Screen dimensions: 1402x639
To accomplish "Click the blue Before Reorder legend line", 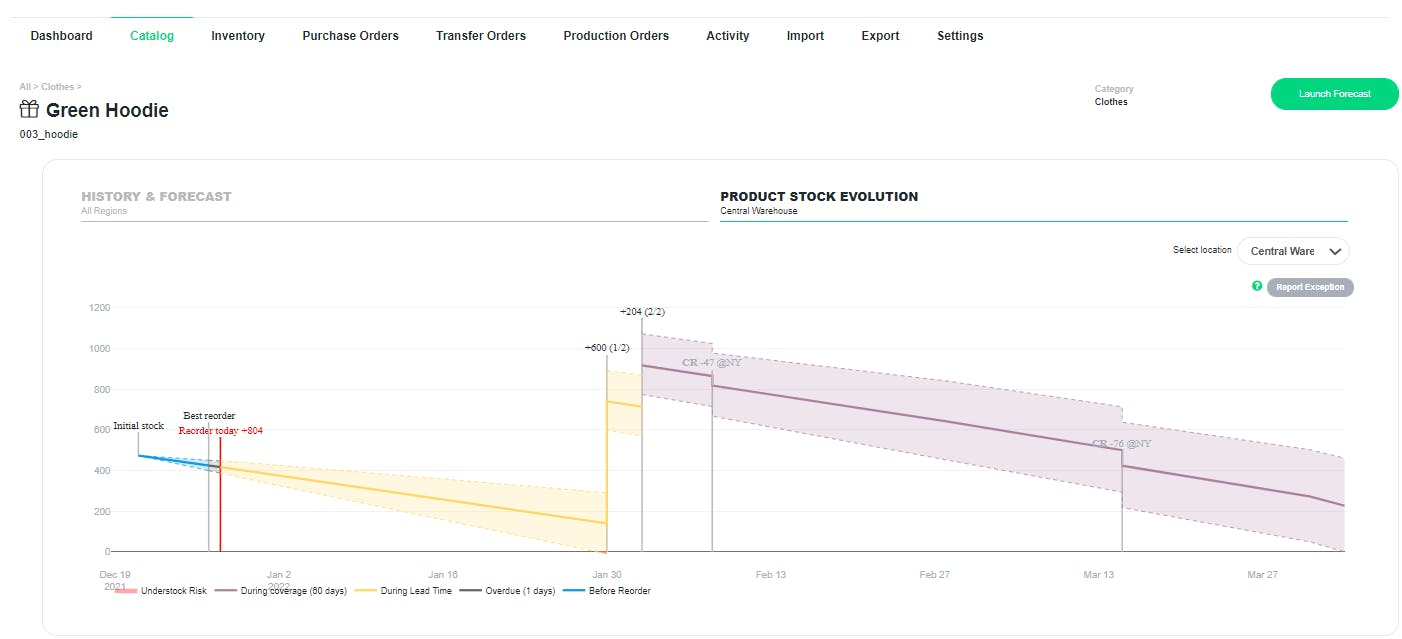I will [x=573, y=591].
